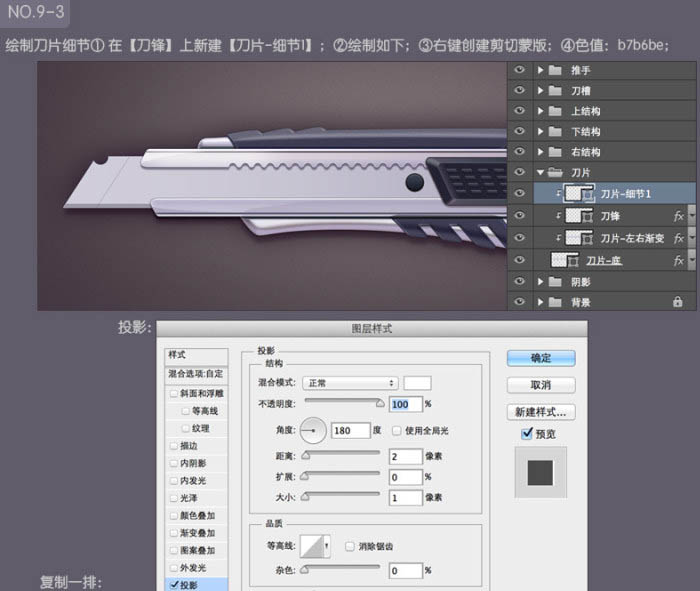
Task: Click the 取消 cancel button
Action: 541,385
